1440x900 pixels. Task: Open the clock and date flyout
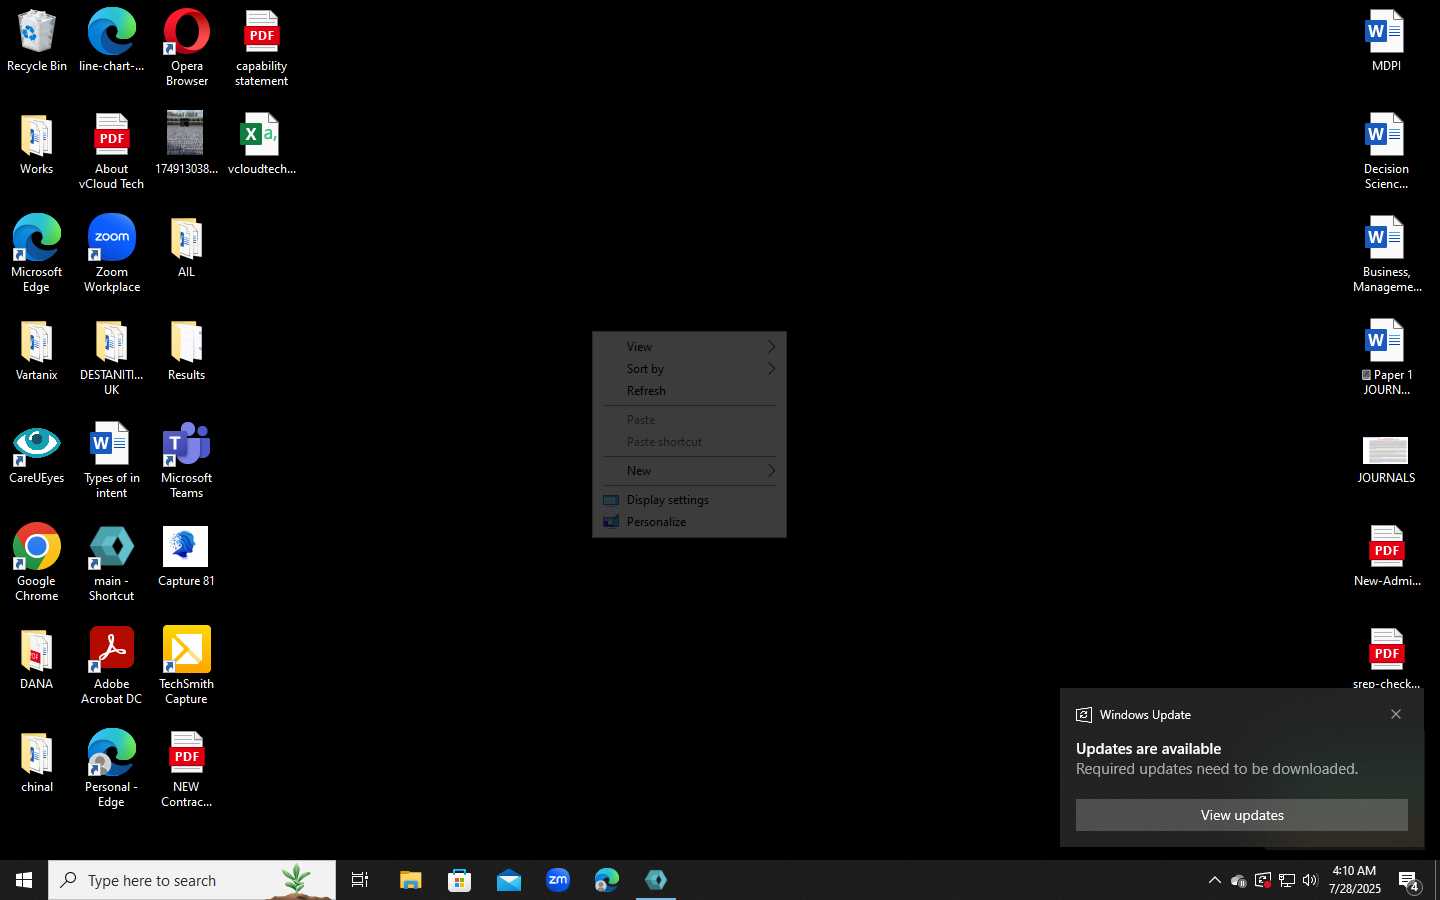click(x=1355, y=880)
